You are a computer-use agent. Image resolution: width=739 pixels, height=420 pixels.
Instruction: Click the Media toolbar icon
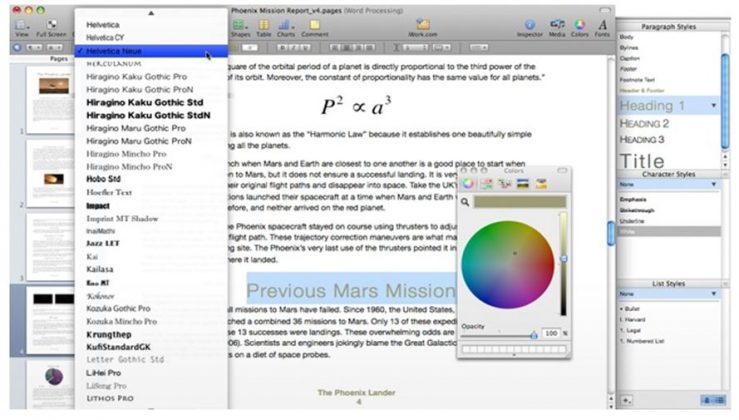(x=558, y=24)
